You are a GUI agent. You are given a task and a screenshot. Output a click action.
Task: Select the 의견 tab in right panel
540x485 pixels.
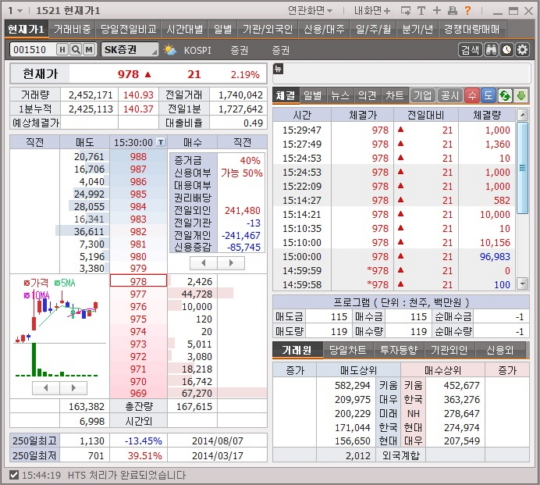click(367, 95)
